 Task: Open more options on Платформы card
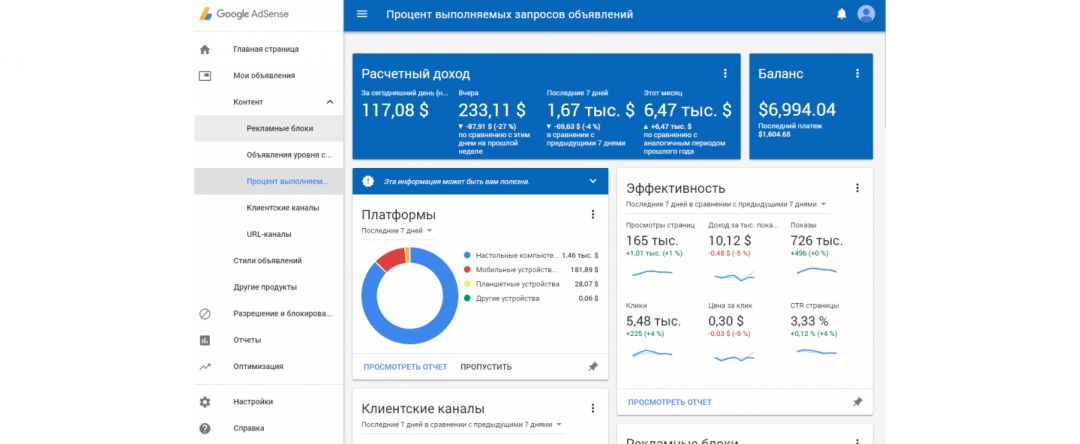(592, 215)
